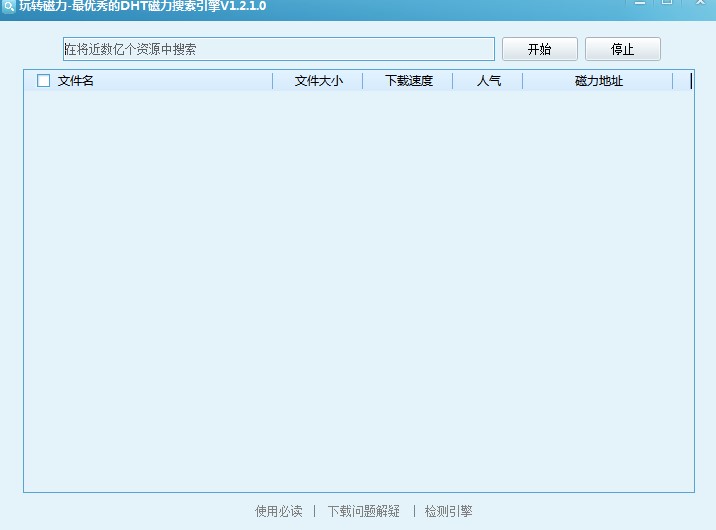
Task: Click the 文件名 column header
Action: [x=148, y=81]
